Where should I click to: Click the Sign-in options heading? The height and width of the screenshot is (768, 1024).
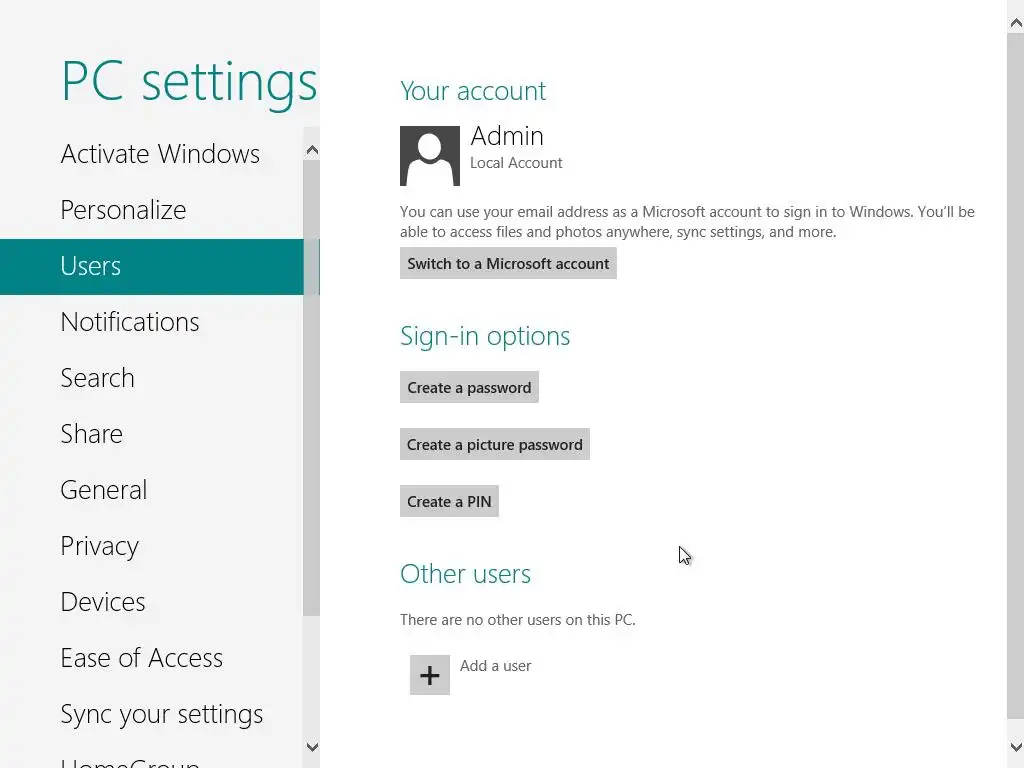click(485, 337)
